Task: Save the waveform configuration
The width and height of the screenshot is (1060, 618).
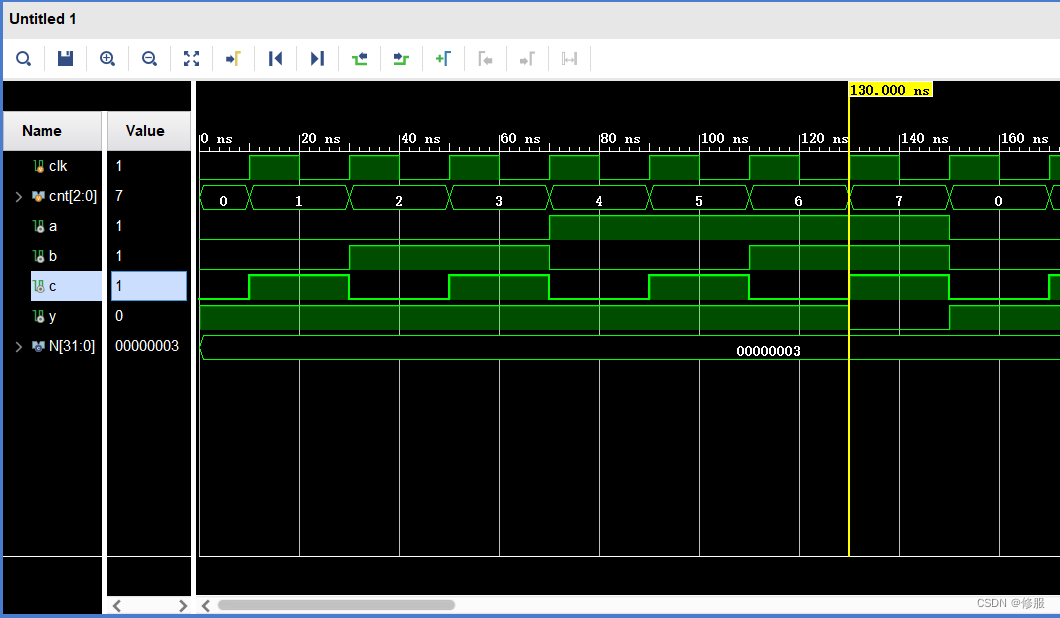Action: [x=65, y=59]
